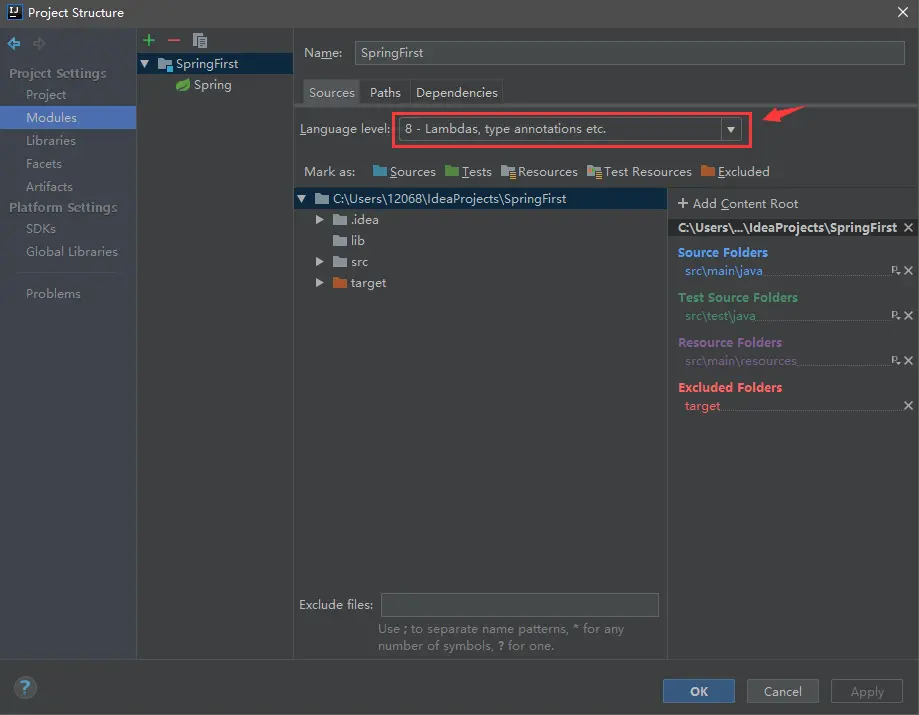The image size is (919, 715).
Task: Switch to the Paths tab
Action: 385,93
